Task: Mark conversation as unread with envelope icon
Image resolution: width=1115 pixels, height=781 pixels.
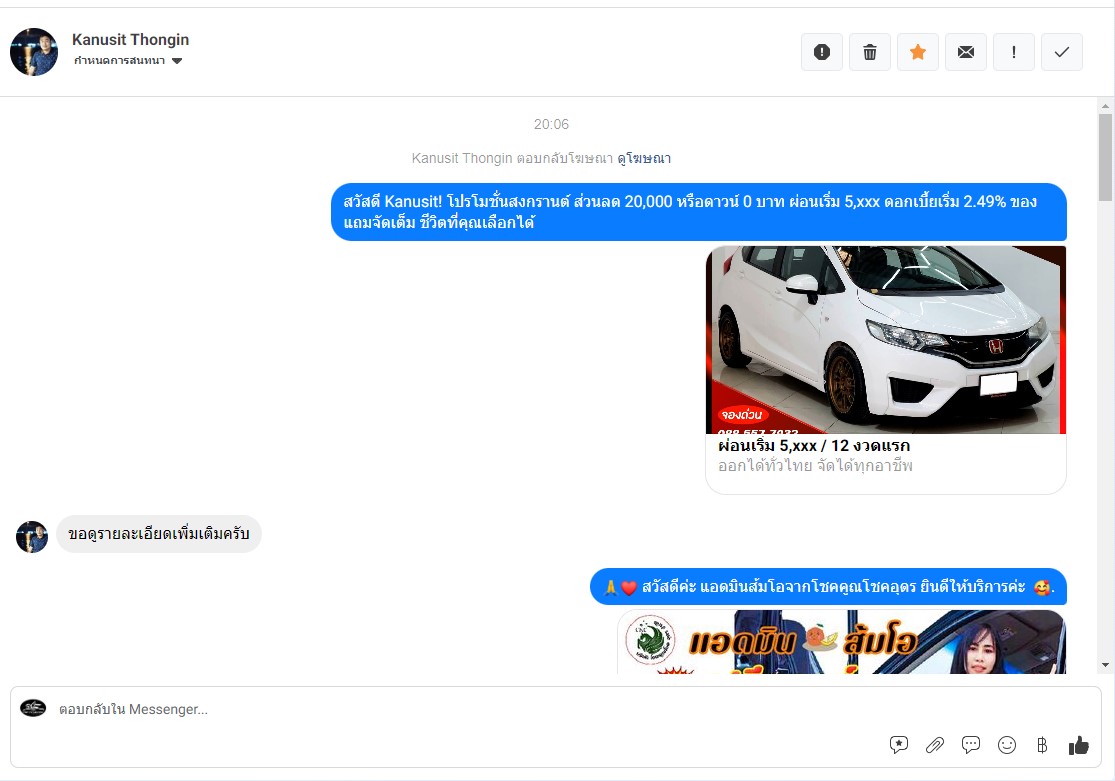Action: coord(966,52)
